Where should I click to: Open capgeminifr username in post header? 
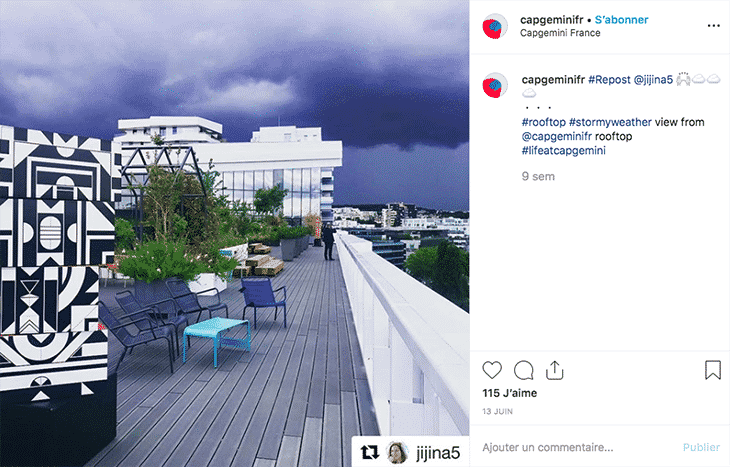tap(551, 20)
